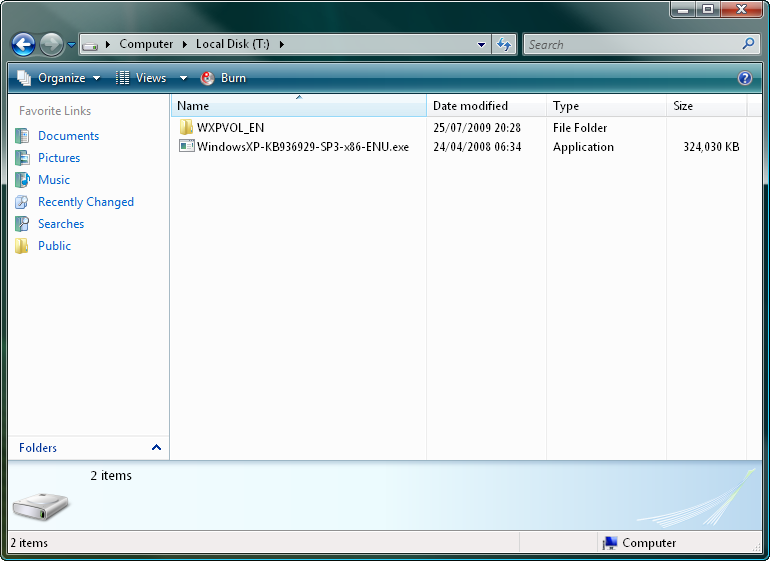The width and height of the screenshot is (770, 561).
Task: Sort by the Date modified column
Action: coord(486,106)
